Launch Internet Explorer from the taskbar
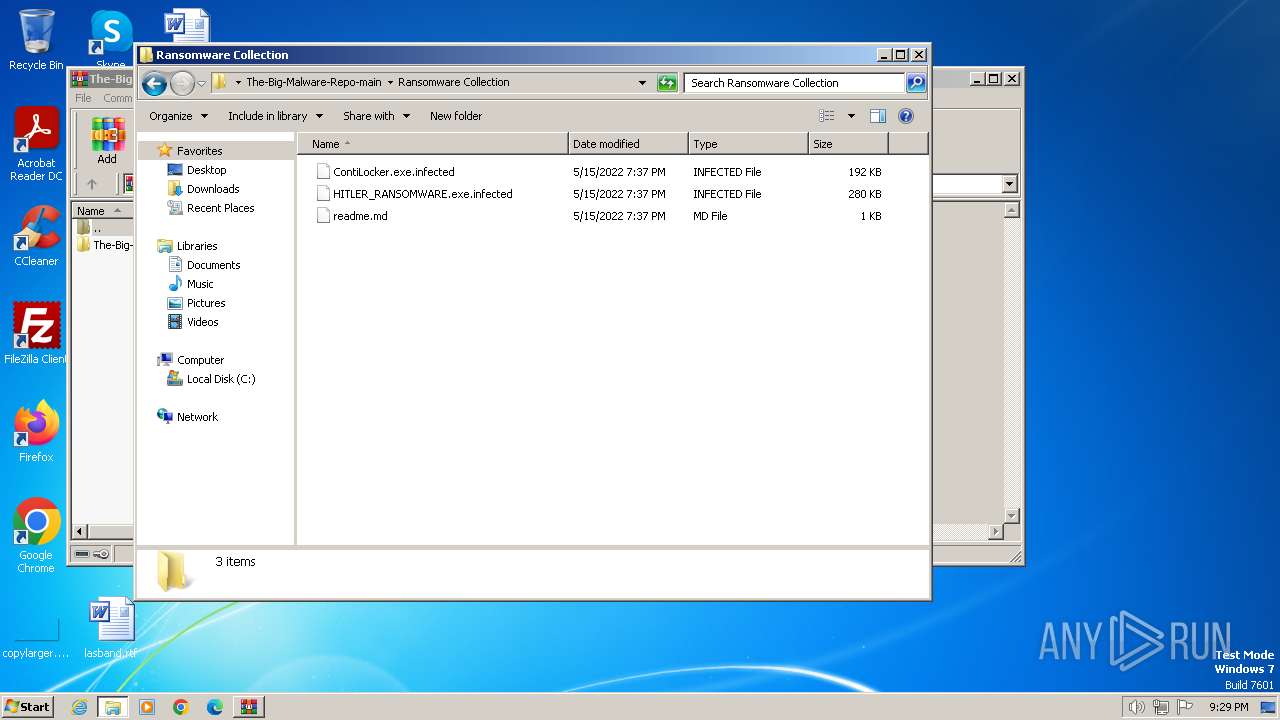1280x720 pixels. [x=79, y=707]
